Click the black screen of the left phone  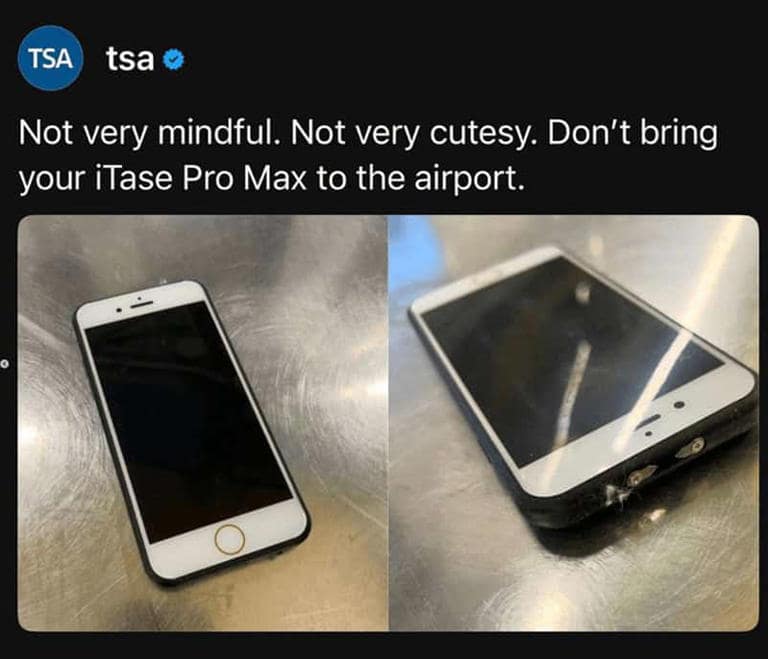[x=189, y=421]
